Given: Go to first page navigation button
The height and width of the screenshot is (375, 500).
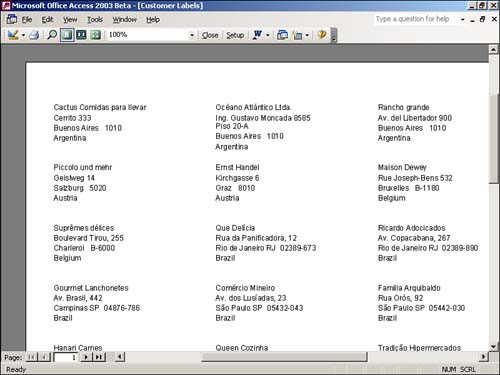Looking at the screenshot, I should 32,357.
